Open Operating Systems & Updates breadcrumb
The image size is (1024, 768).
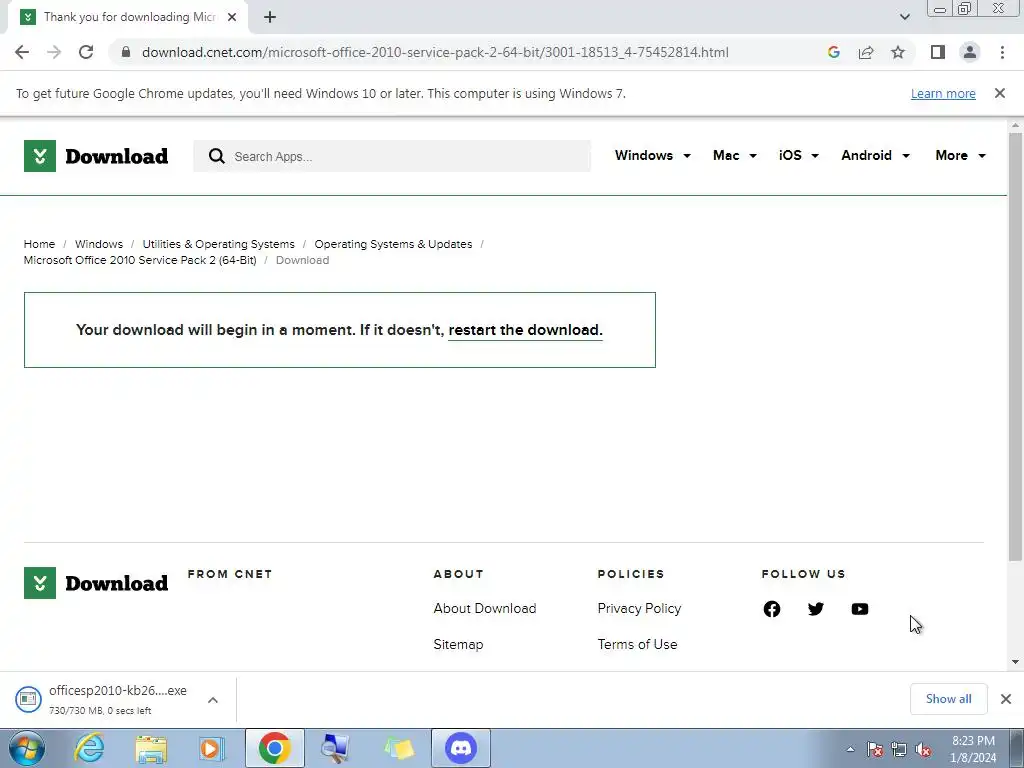[393, 244]
